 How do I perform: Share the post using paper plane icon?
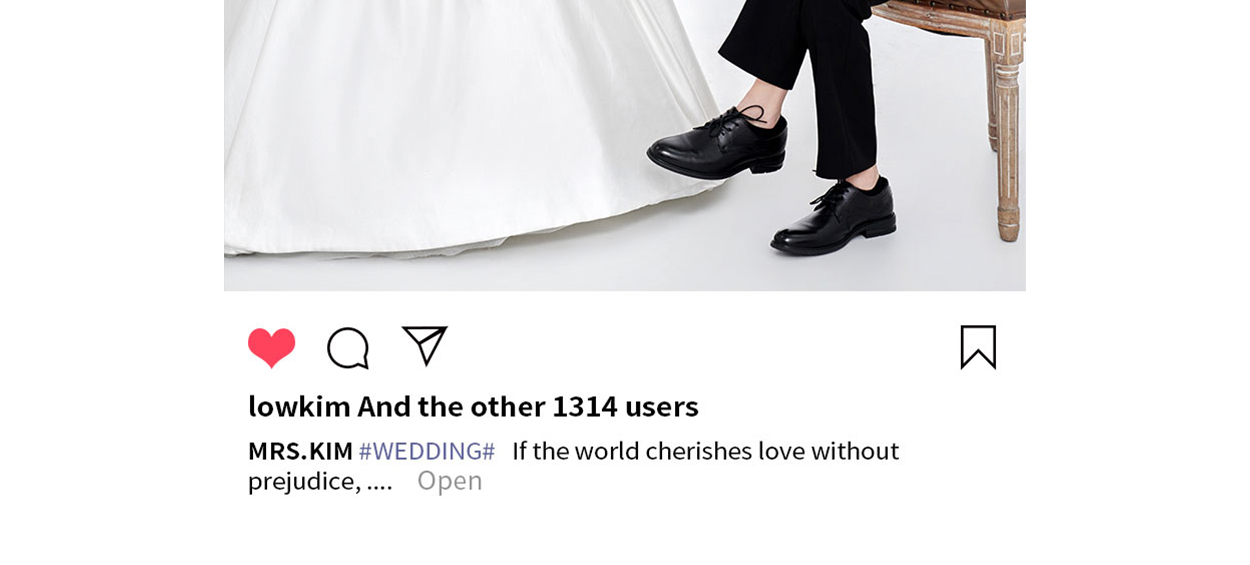tap(424, 346)
